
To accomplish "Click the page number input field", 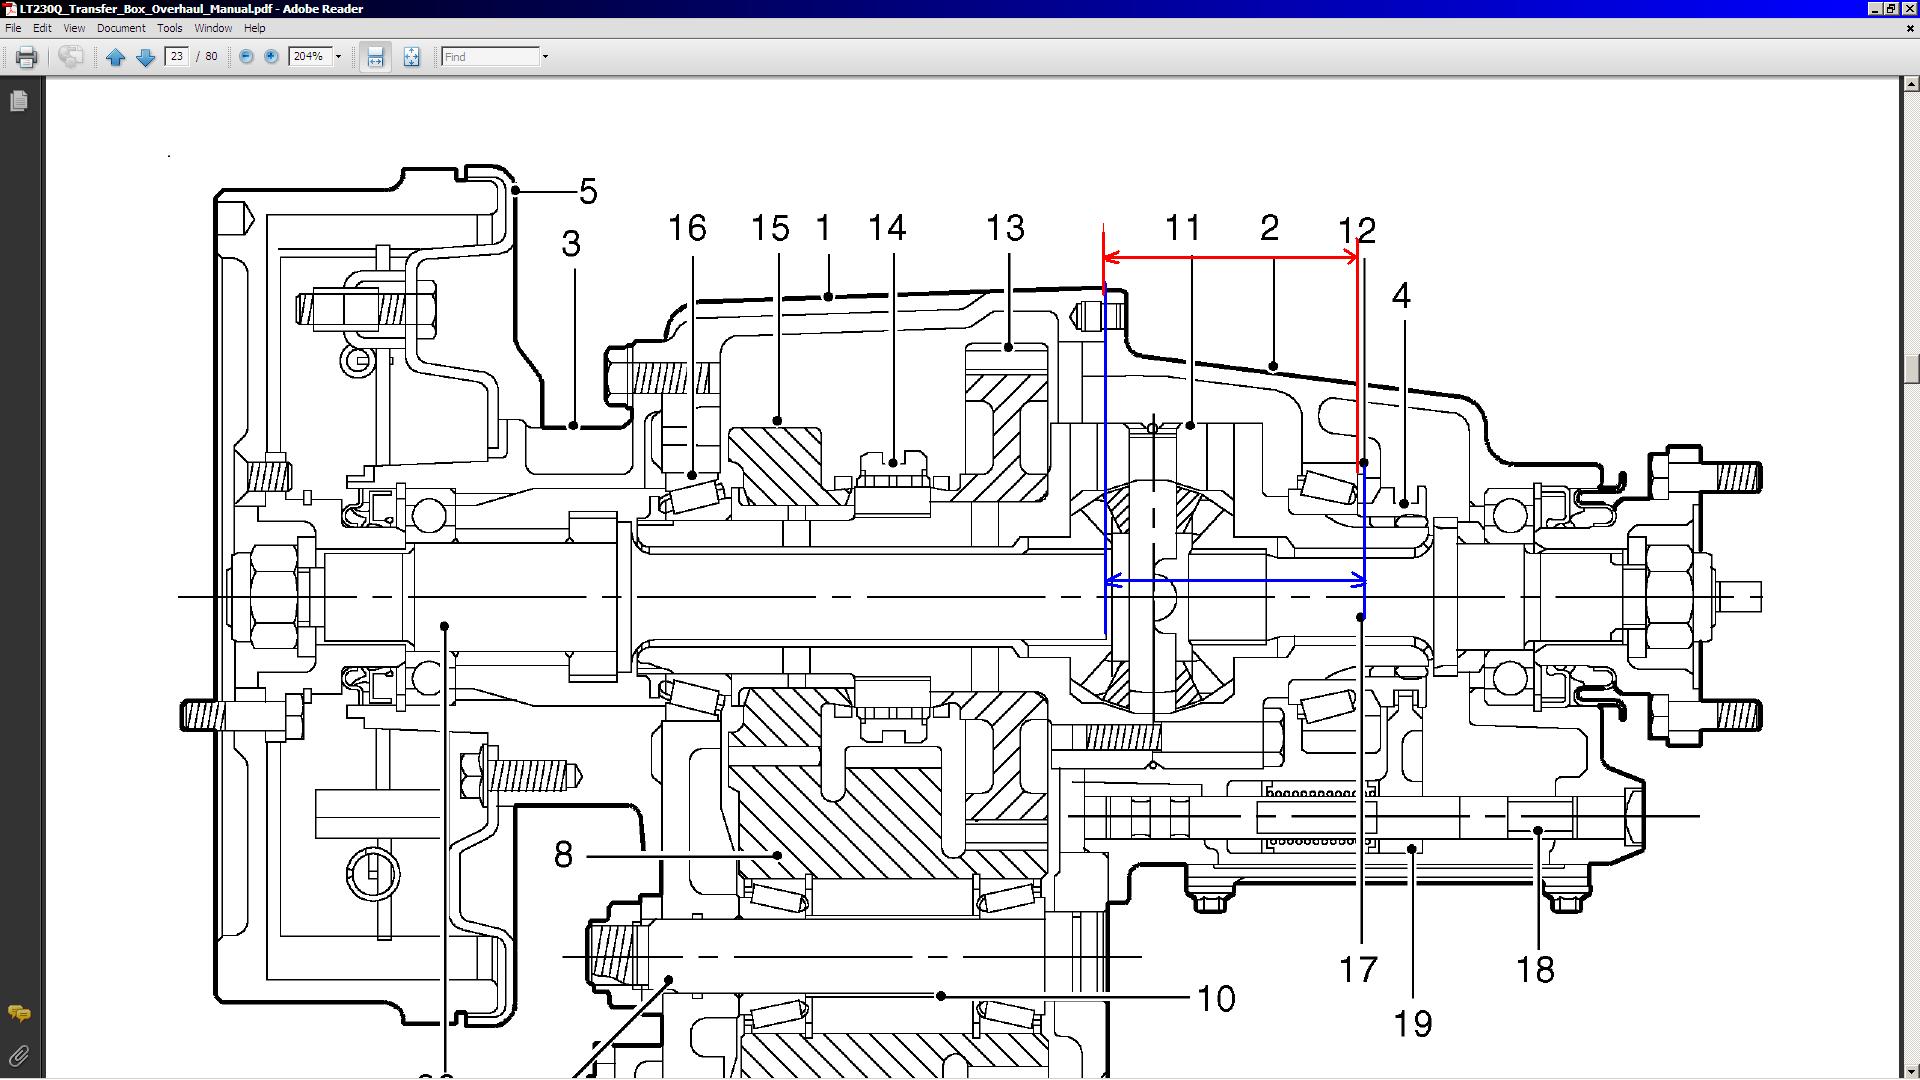I will [x=177, y=57].
